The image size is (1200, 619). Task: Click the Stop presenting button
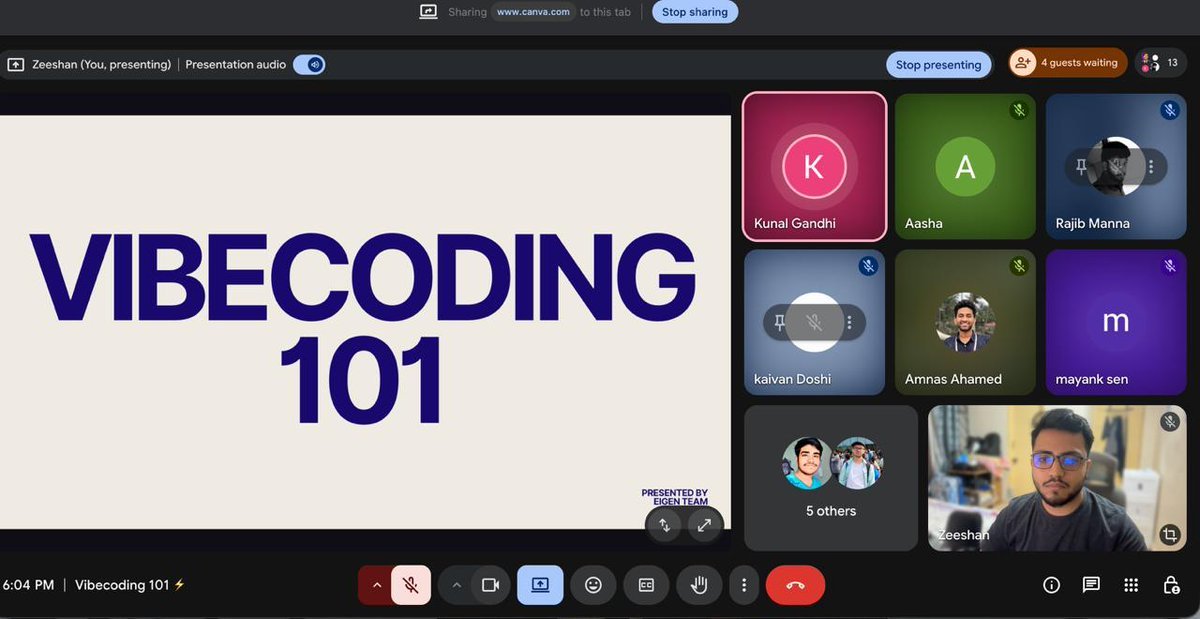[x=938, y=65]
